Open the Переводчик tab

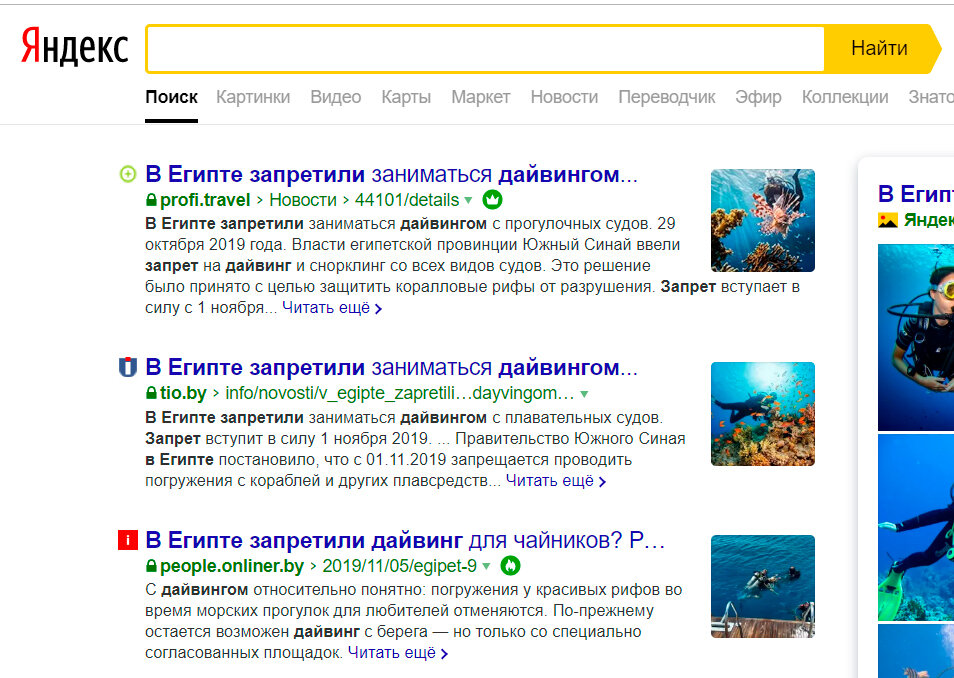(x=667, y=97)
